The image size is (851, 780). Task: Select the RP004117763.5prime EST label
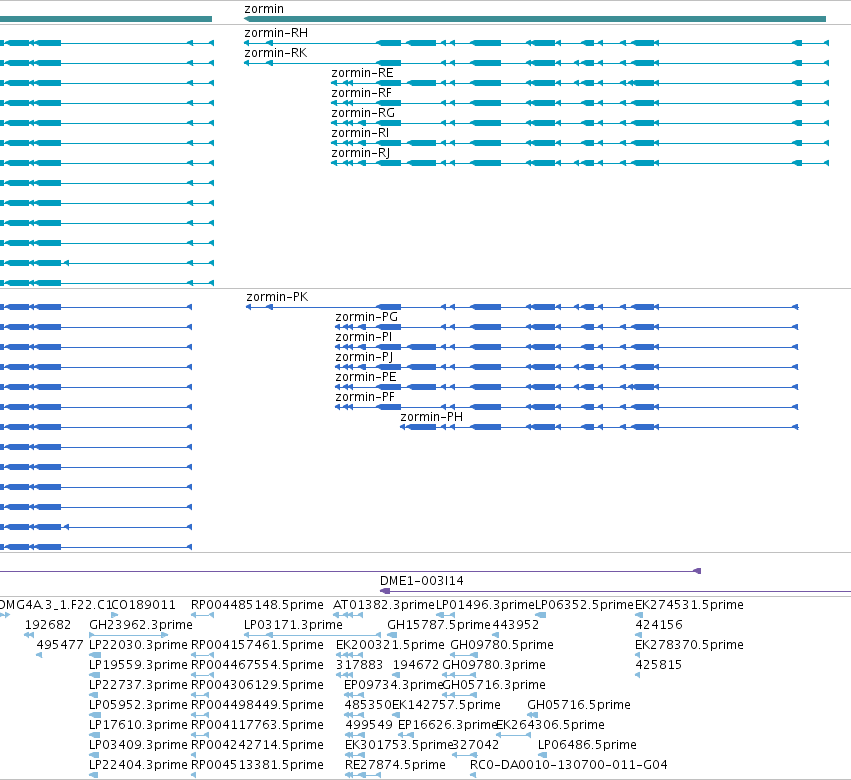(x=257, y=726)
